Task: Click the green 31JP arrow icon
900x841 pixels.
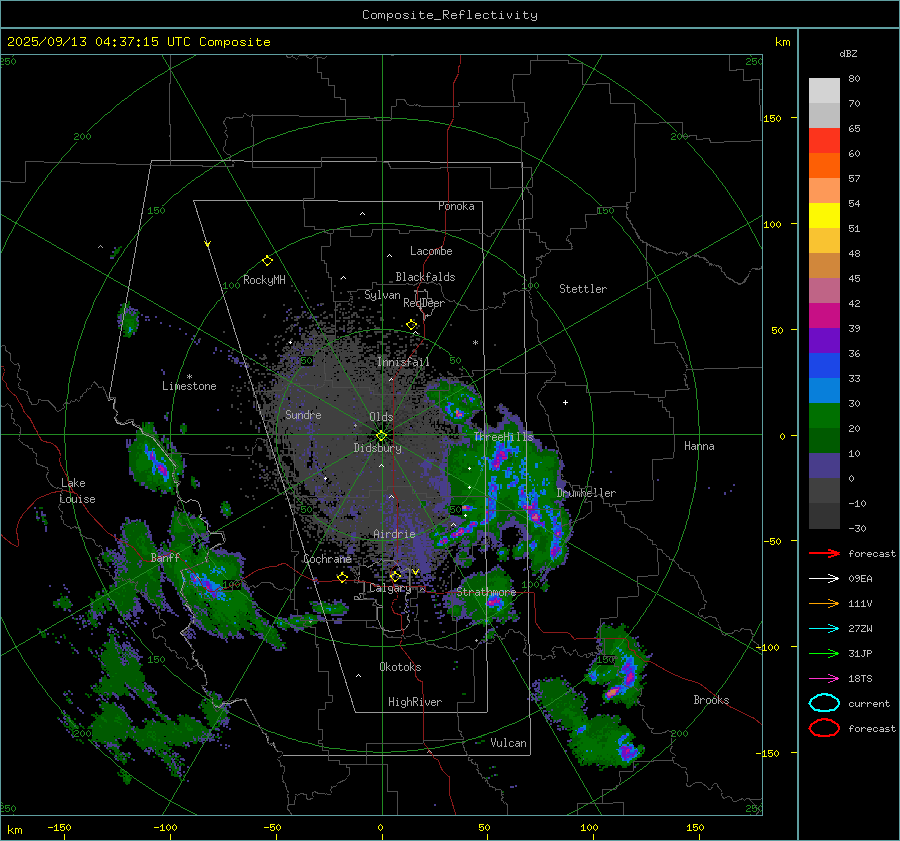Action: [824, 653]
